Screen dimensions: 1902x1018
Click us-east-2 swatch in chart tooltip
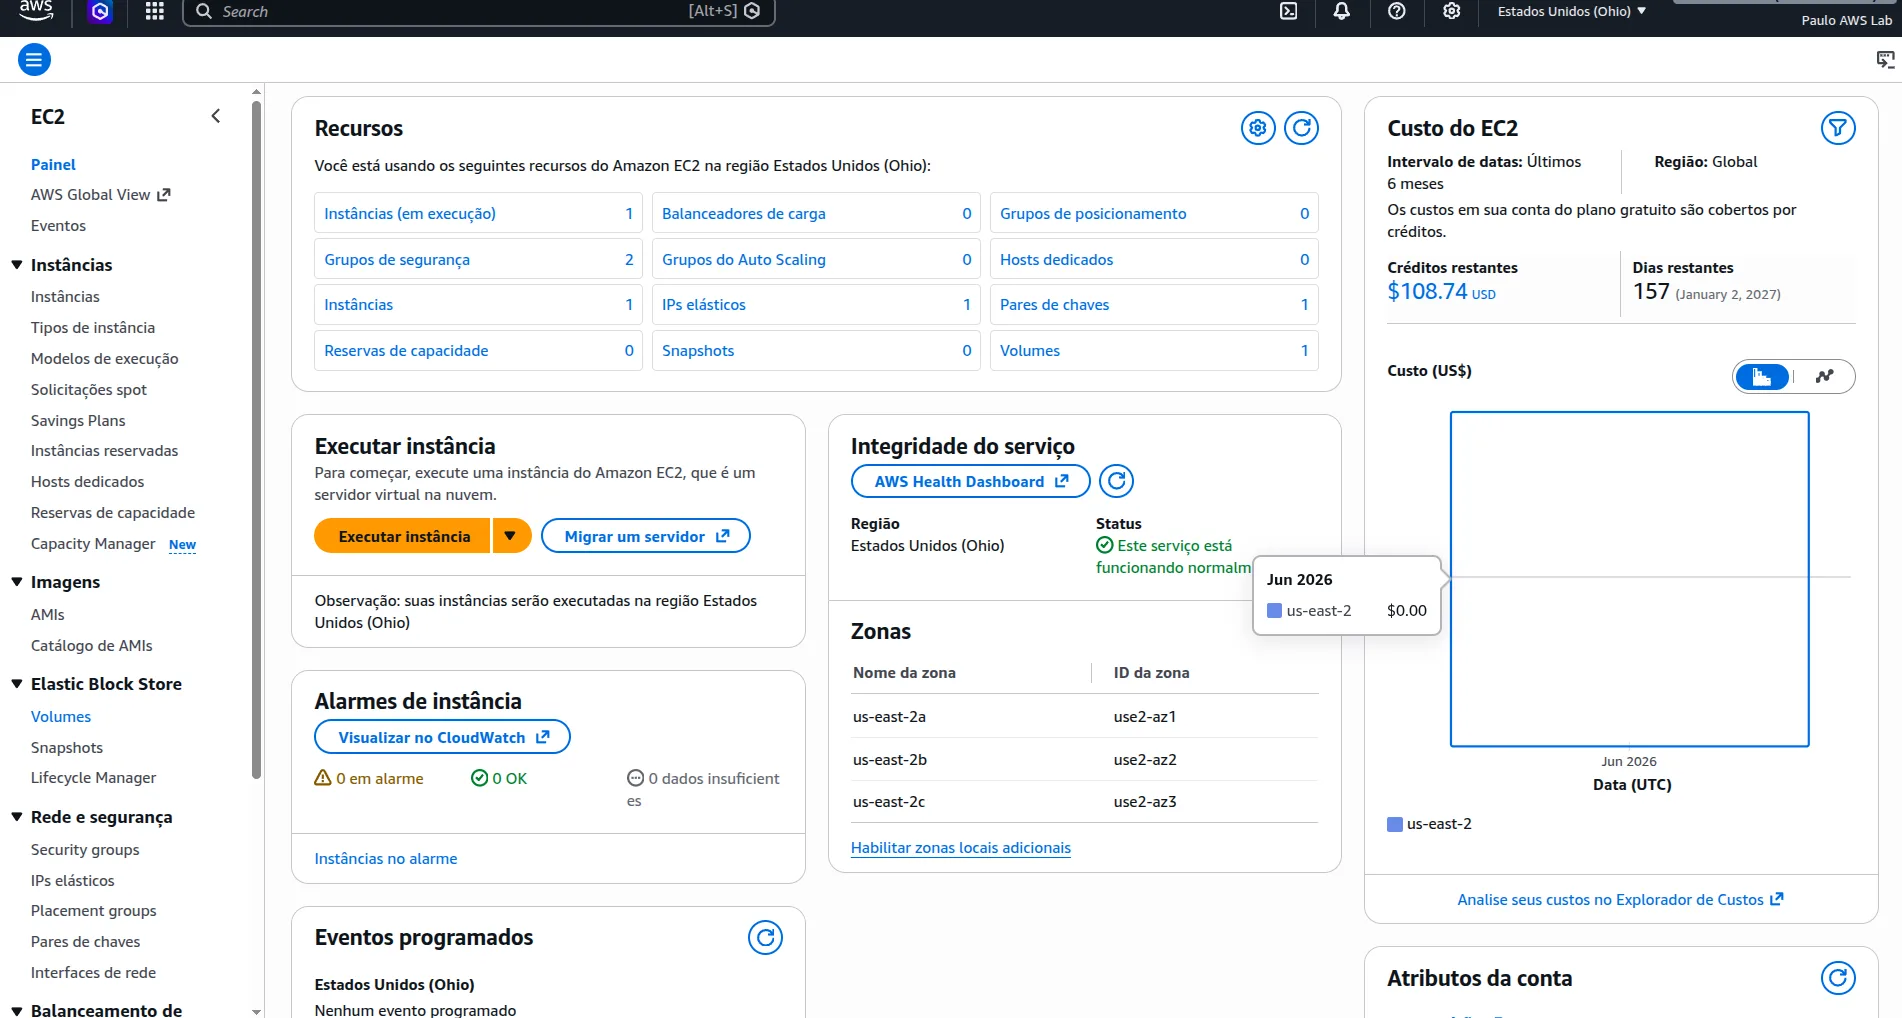pyautogui.click(x=1274, y=611)
